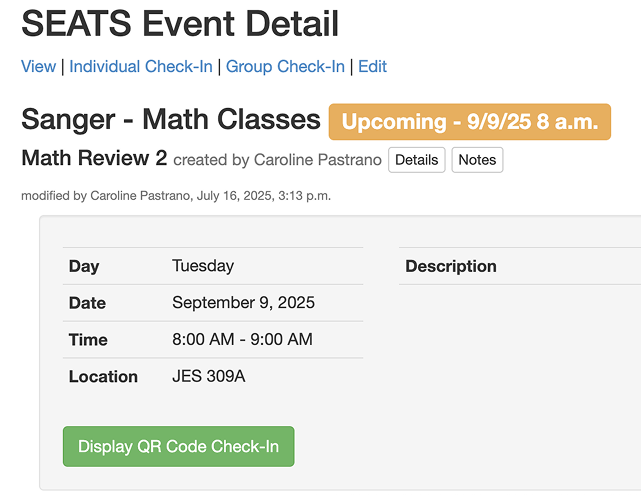641x495 pixels.
Task: Click the 8:00 AM - 9:00 AM time
Action: [x=242, y=340]
